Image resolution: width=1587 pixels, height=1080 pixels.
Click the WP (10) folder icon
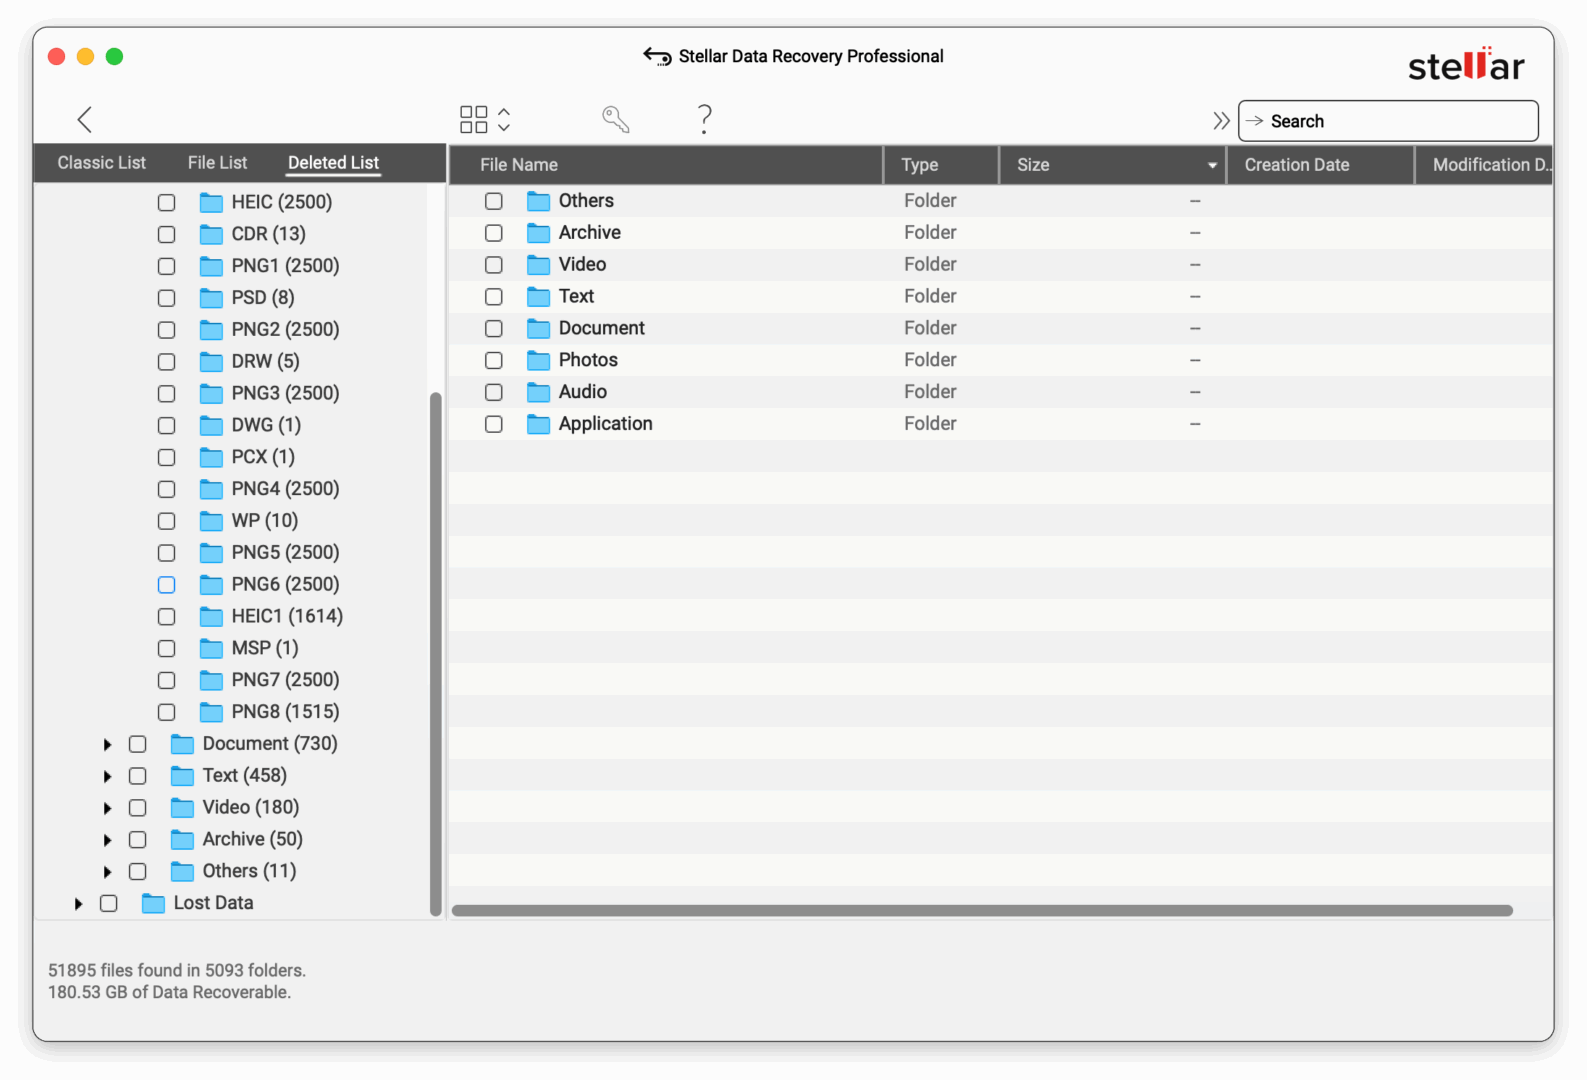[x=211, y=521]
